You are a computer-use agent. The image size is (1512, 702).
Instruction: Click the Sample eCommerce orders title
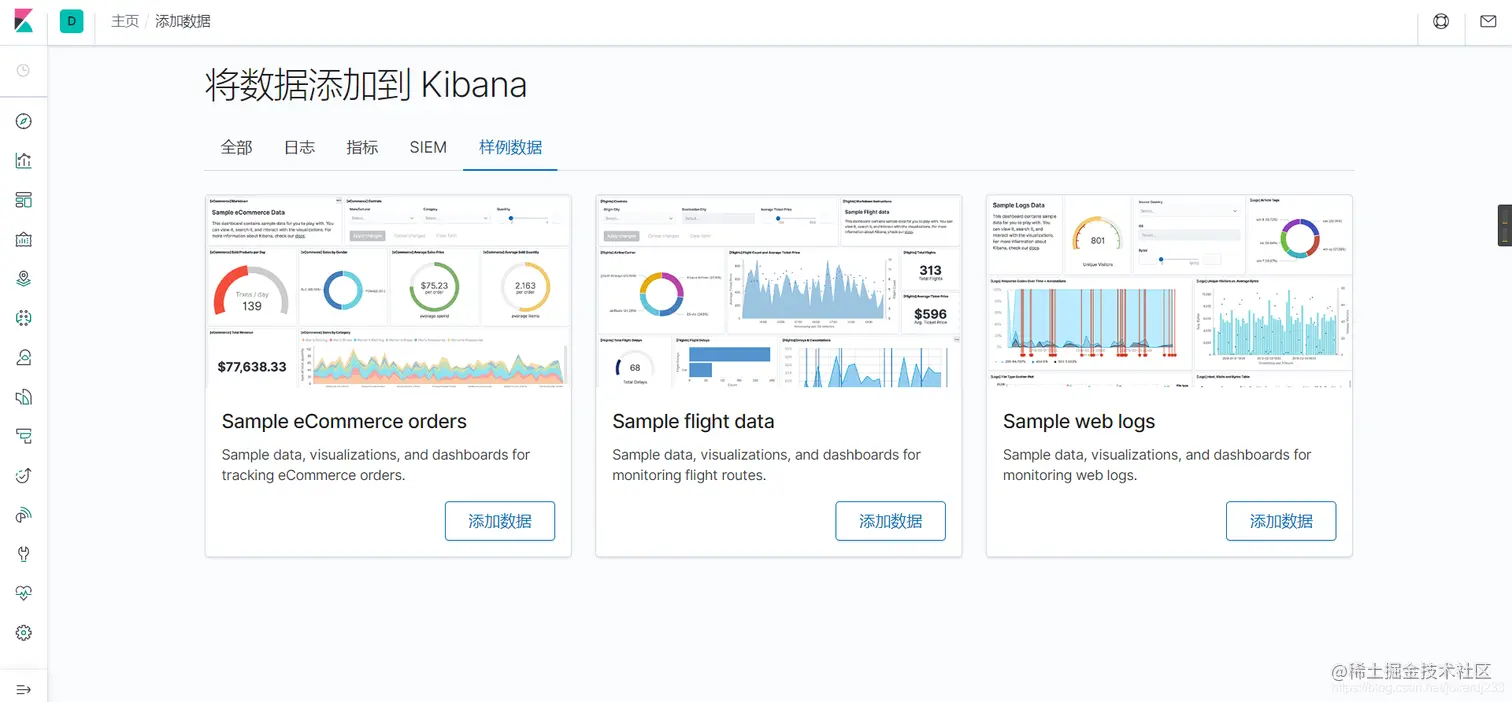[x=344, y=421]
